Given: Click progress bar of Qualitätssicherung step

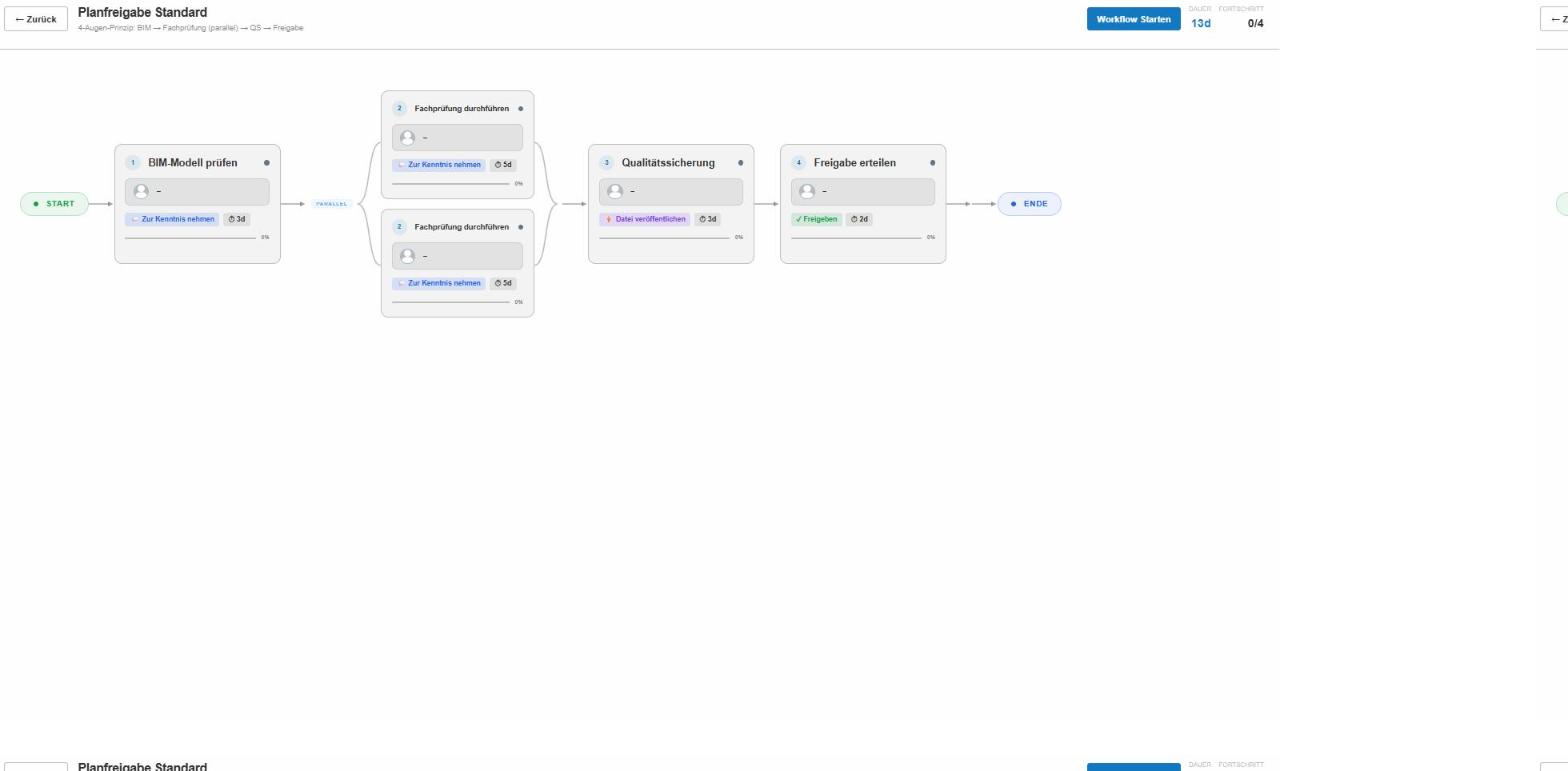Looking at the screenshot, I should click(x=664, y=238).
